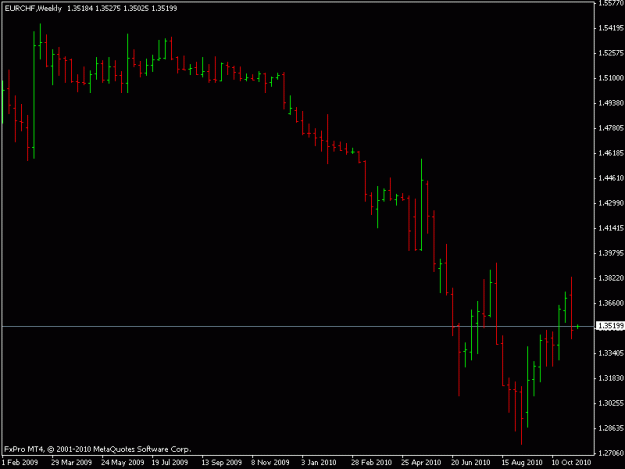
Task: Click the 3 Jan 2010 date label
Action: coord(319,463)
